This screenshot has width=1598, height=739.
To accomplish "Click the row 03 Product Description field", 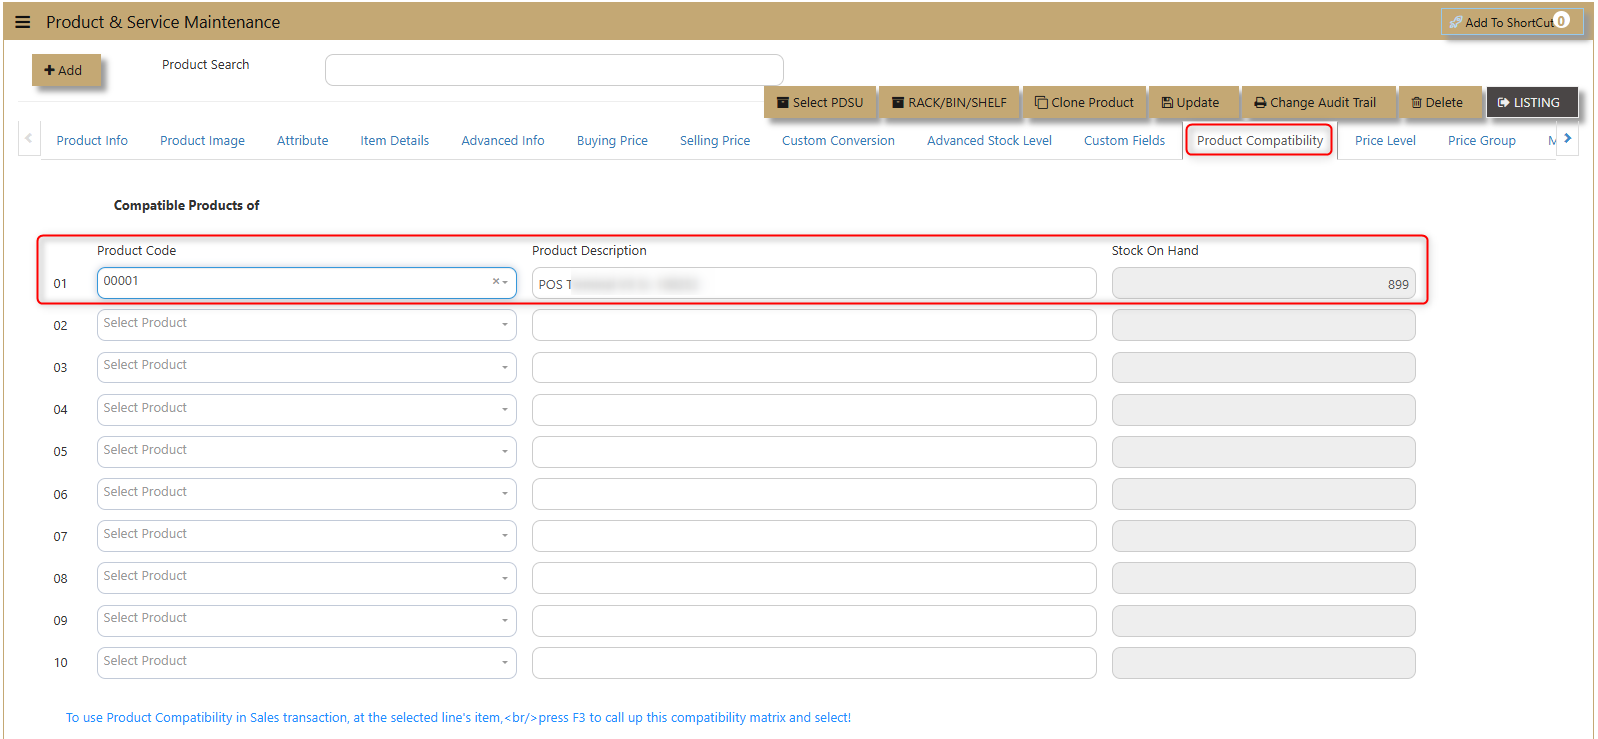I will [814, 367].
